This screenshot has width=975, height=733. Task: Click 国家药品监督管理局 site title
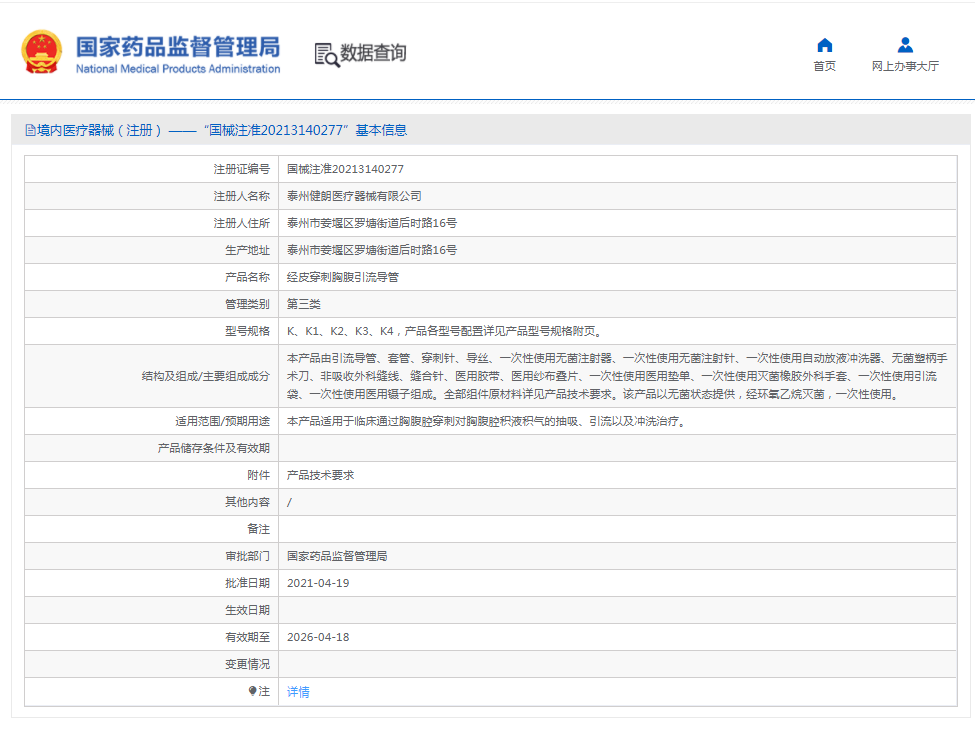pos(178,47)
